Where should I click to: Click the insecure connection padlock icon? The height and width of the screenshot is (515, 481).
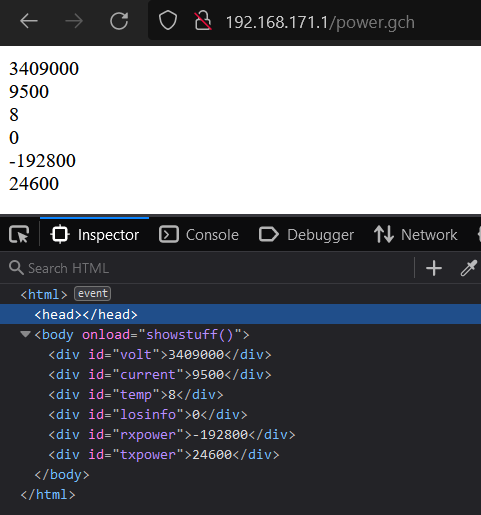click(x=203, y=21)
